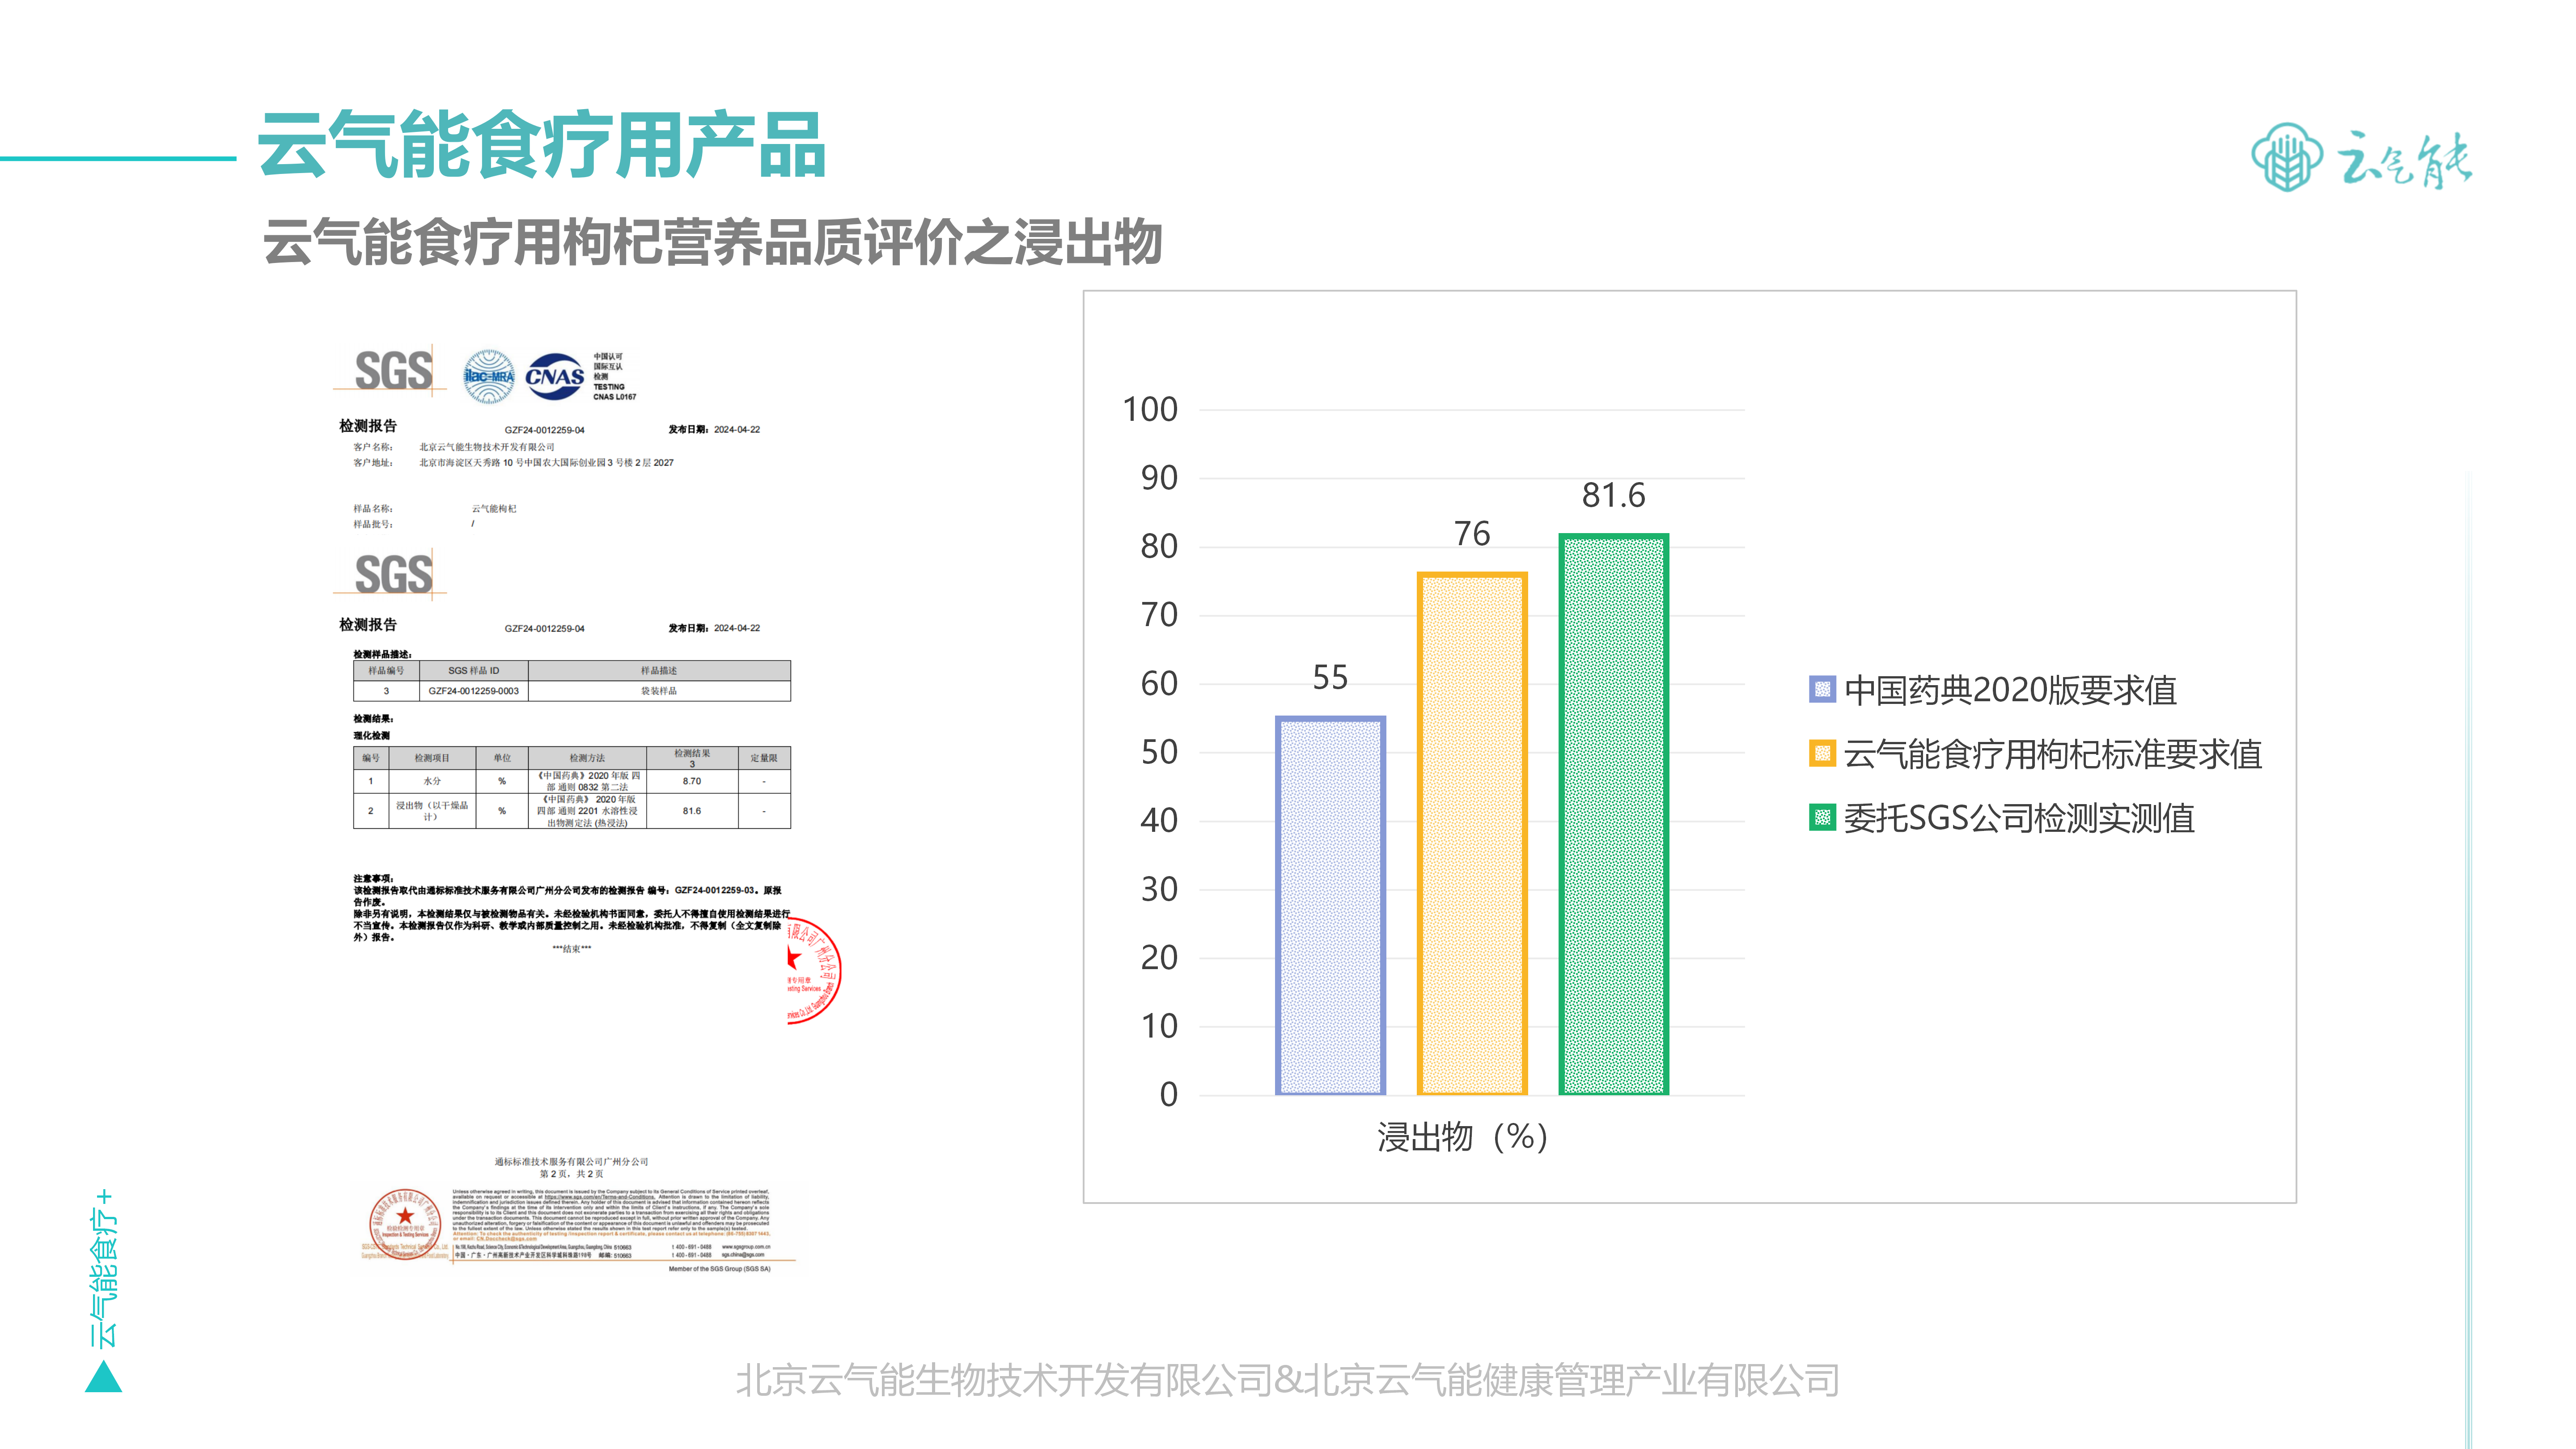
Task: Select the green bar valued 81.6
Action: click(1614, 814)
